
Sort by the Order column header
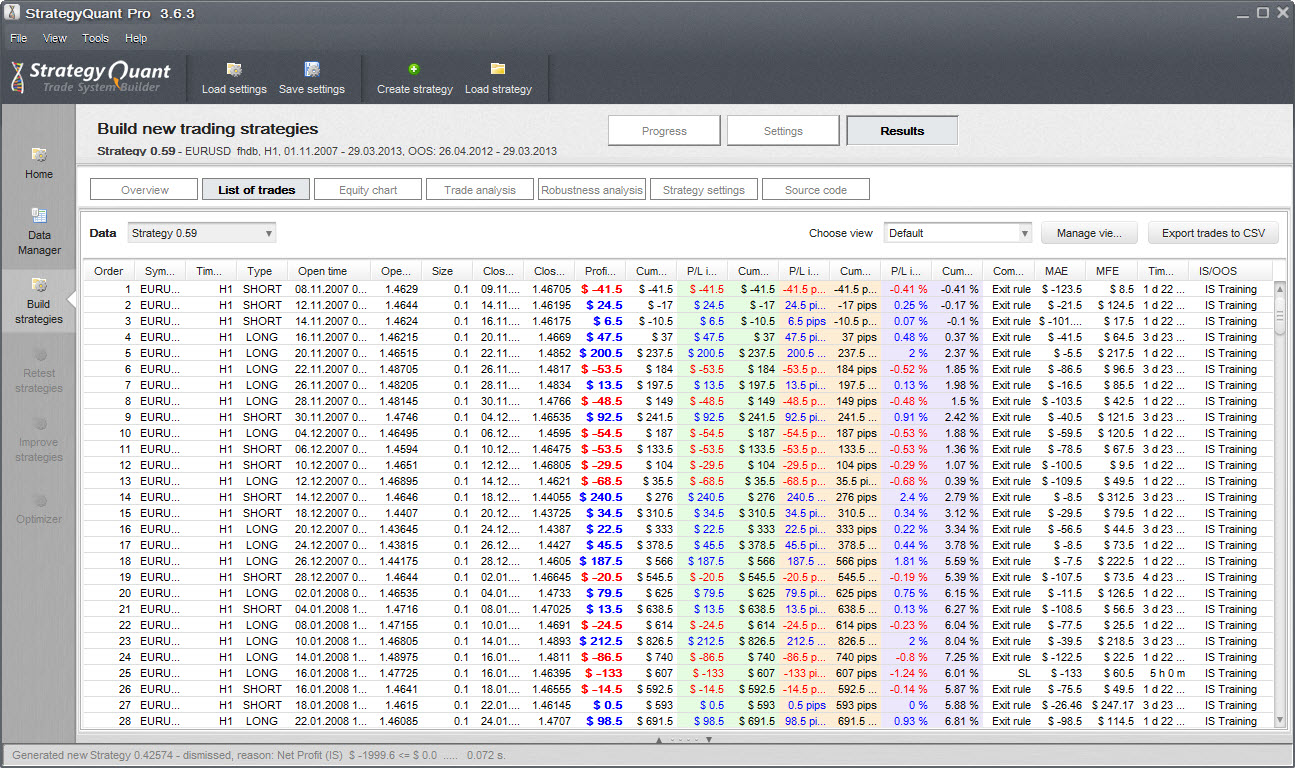pyautogui.click(x=108, y=271)
